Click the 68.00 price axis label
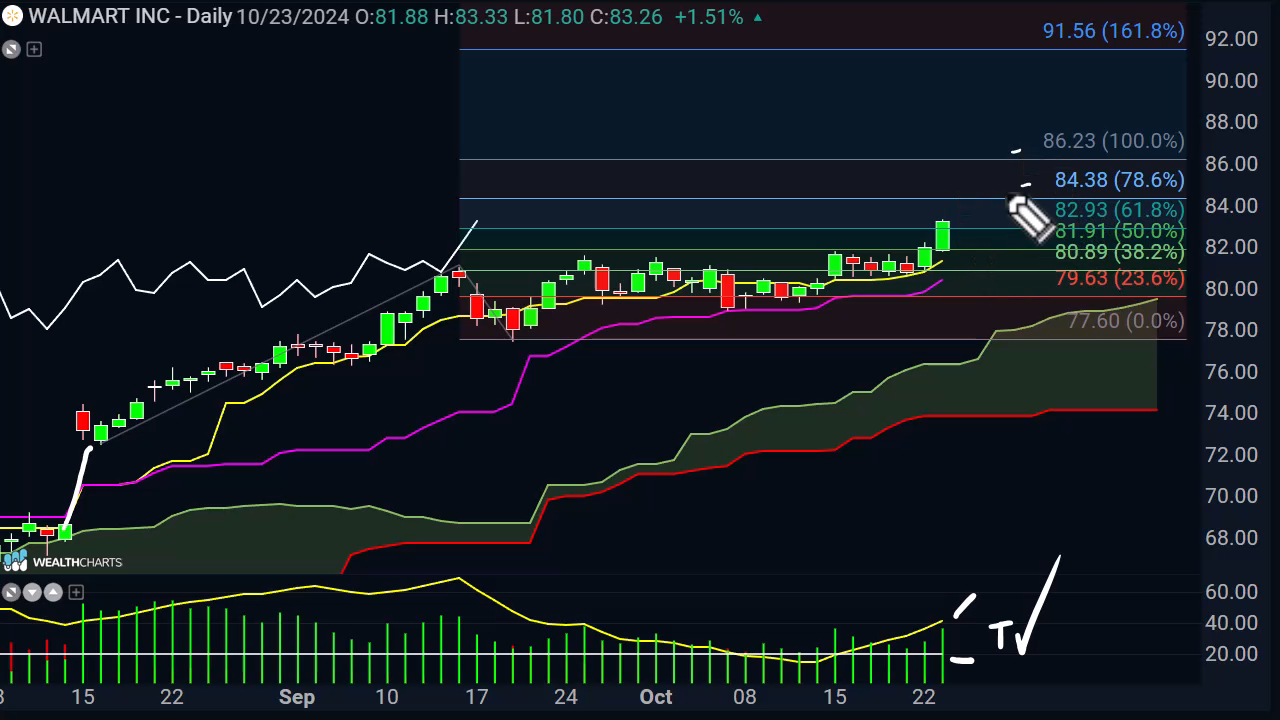Viewport: 1280px width, 720px height. [1231, 538]
